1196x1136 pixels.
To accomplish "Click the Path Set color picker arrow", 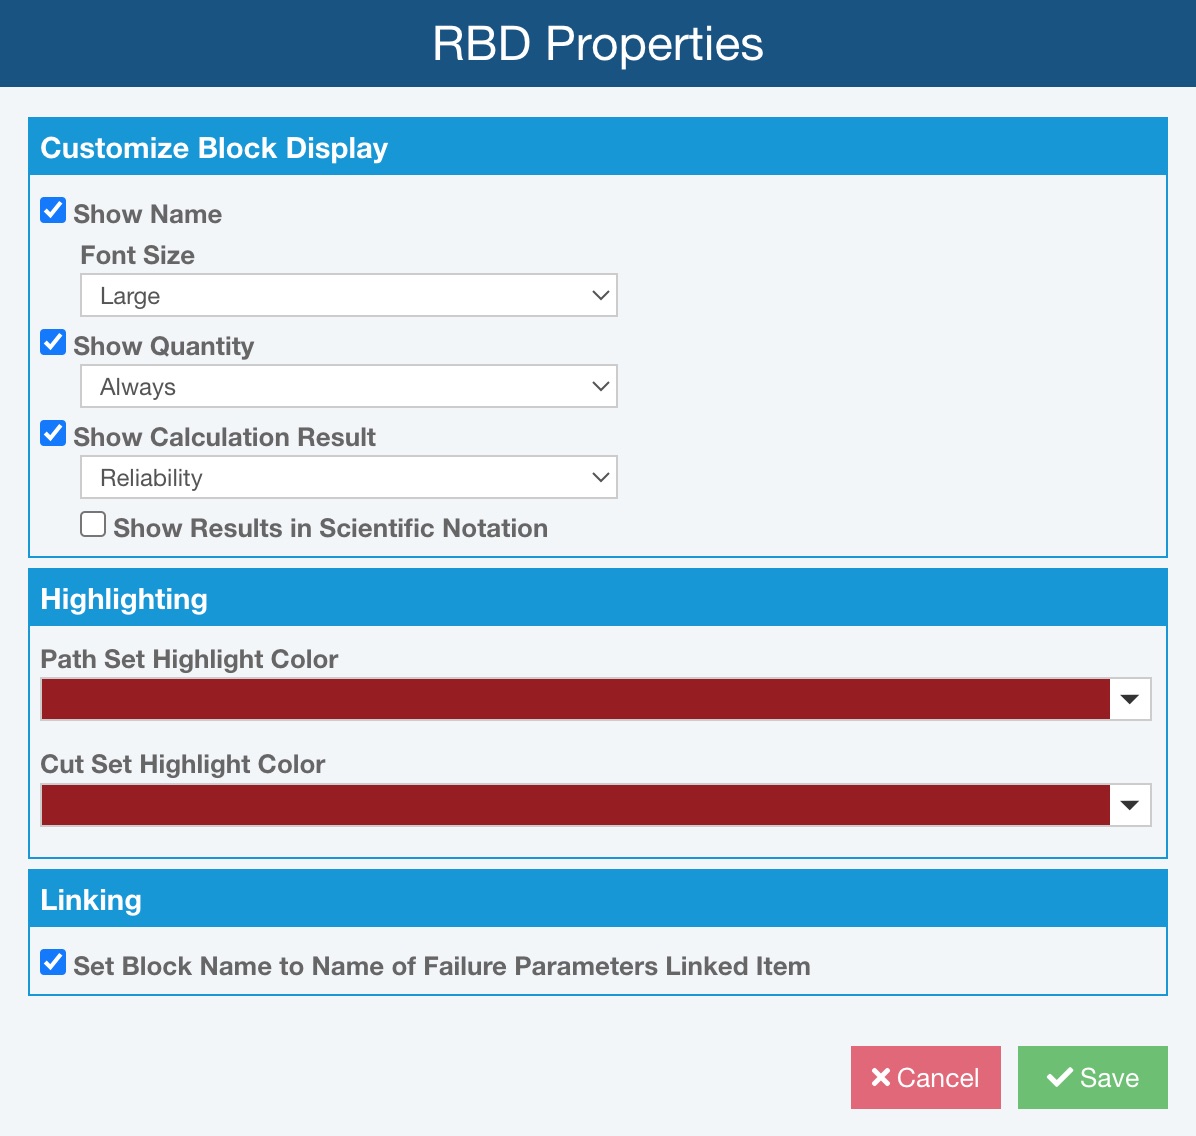I will pos(1130,699).
